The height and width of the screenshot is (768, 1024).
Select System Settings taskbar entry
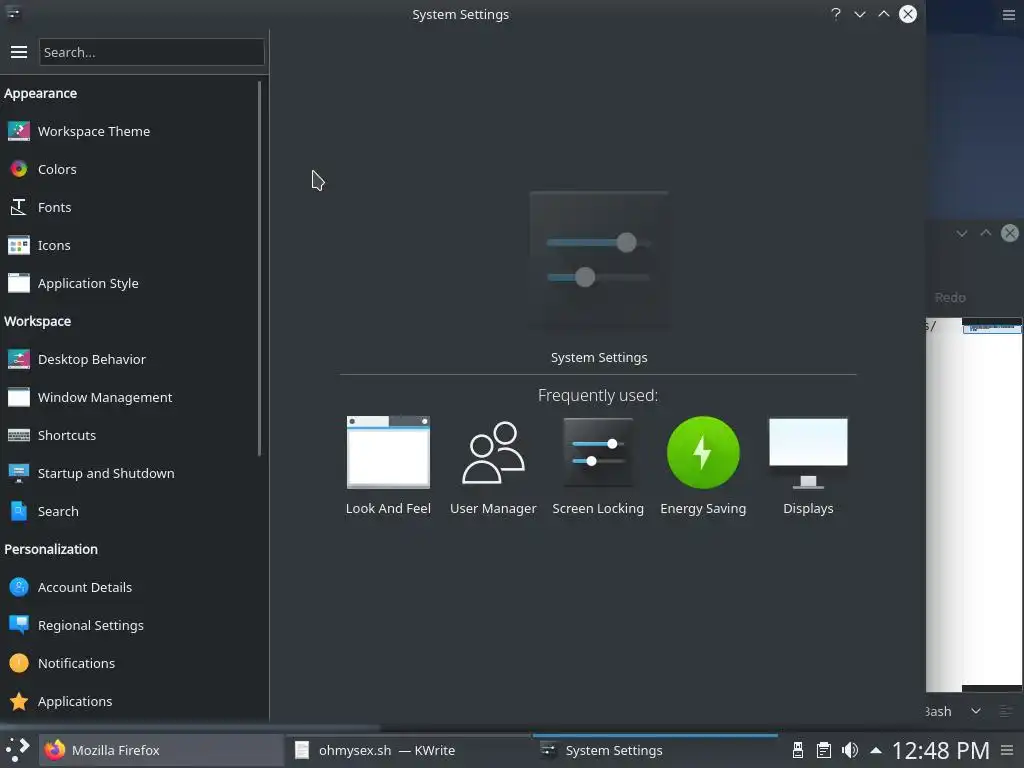pyautogui.click(x=655, y=750)
